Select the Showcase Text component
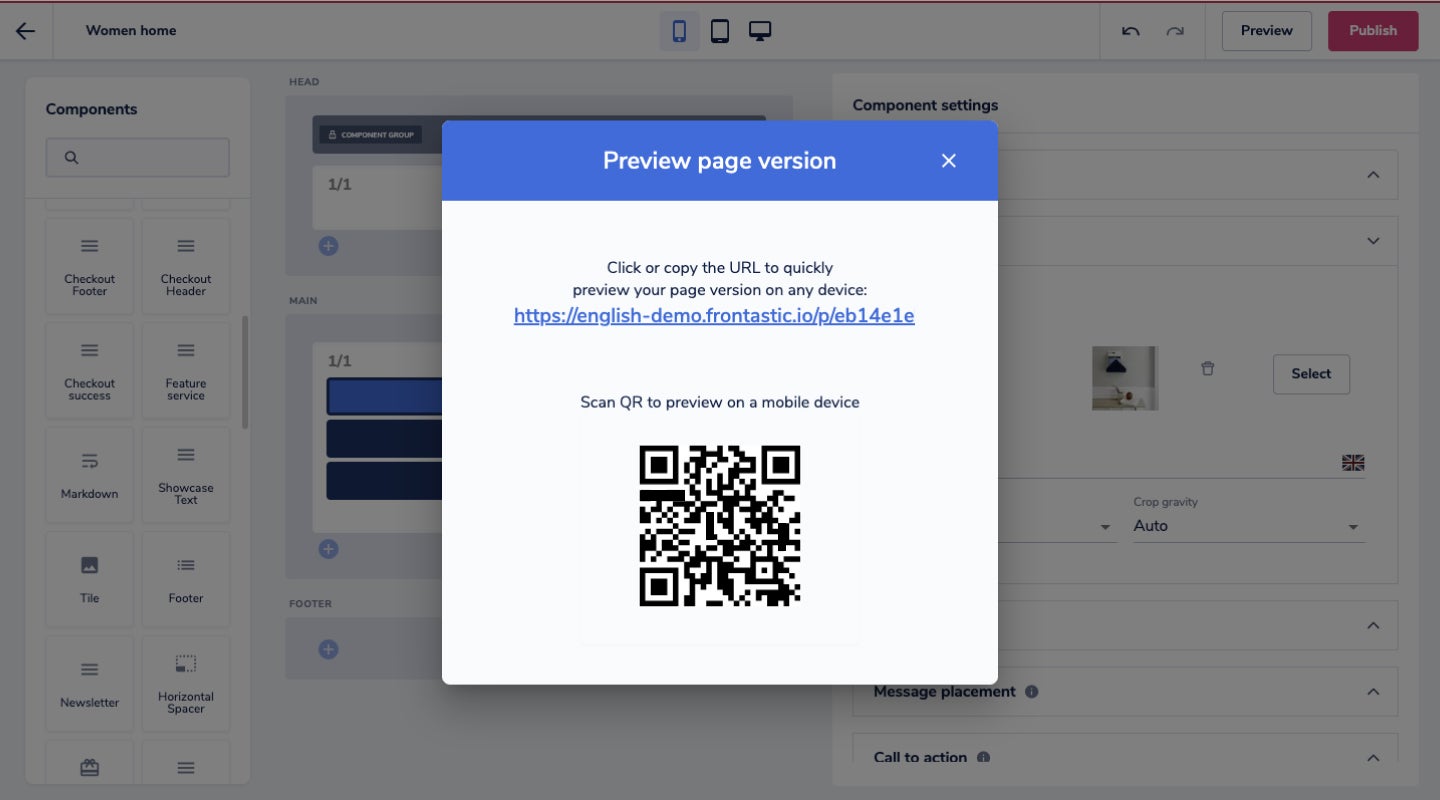Viewport: 1440px width, 800px height. (186, 475)
